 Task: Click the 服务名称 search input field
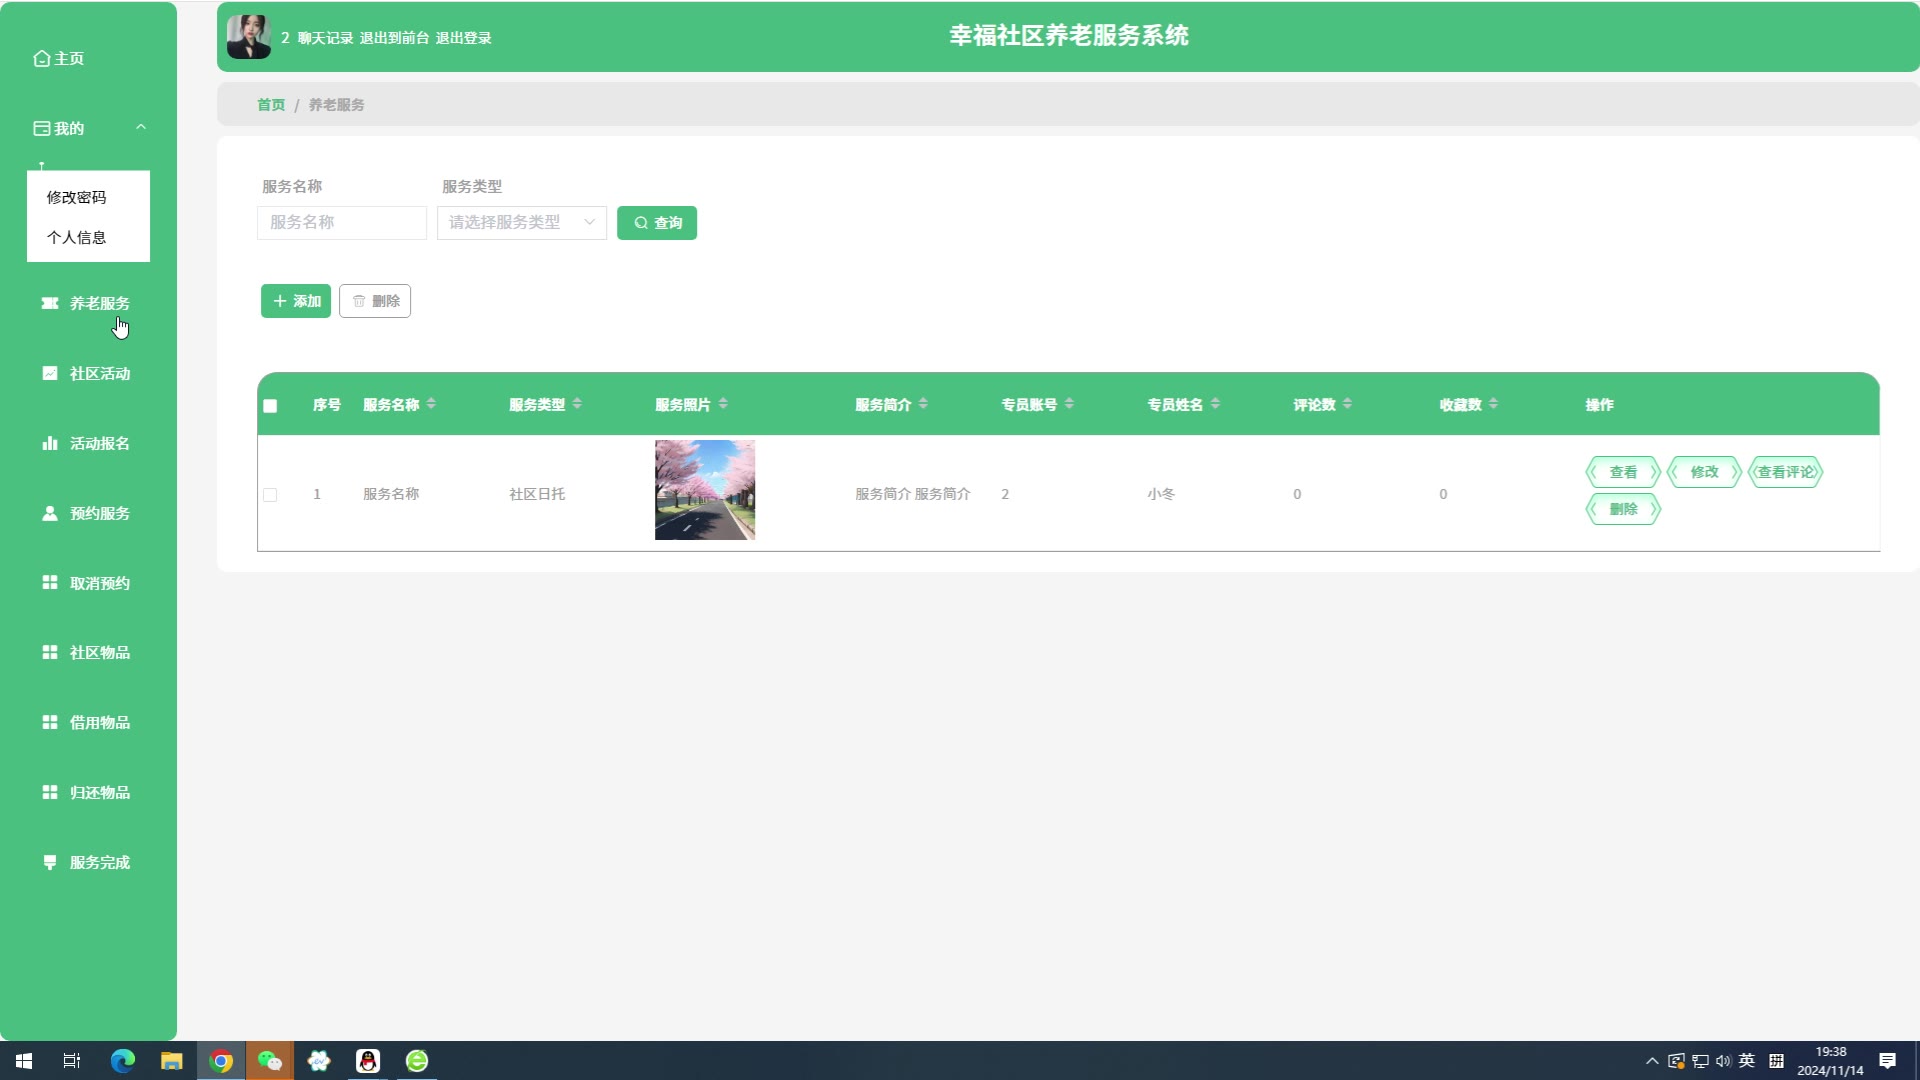click(x=341, y=222)
